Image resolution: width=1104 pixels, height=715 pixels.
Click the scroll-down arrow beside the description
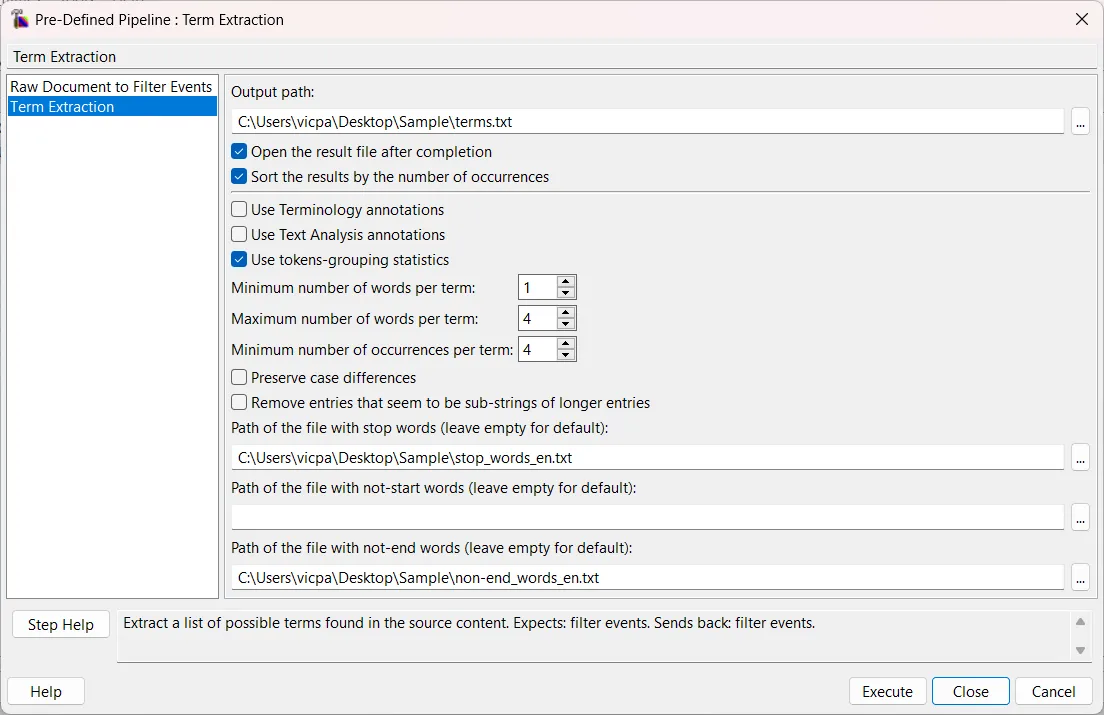coord(1081,649)
